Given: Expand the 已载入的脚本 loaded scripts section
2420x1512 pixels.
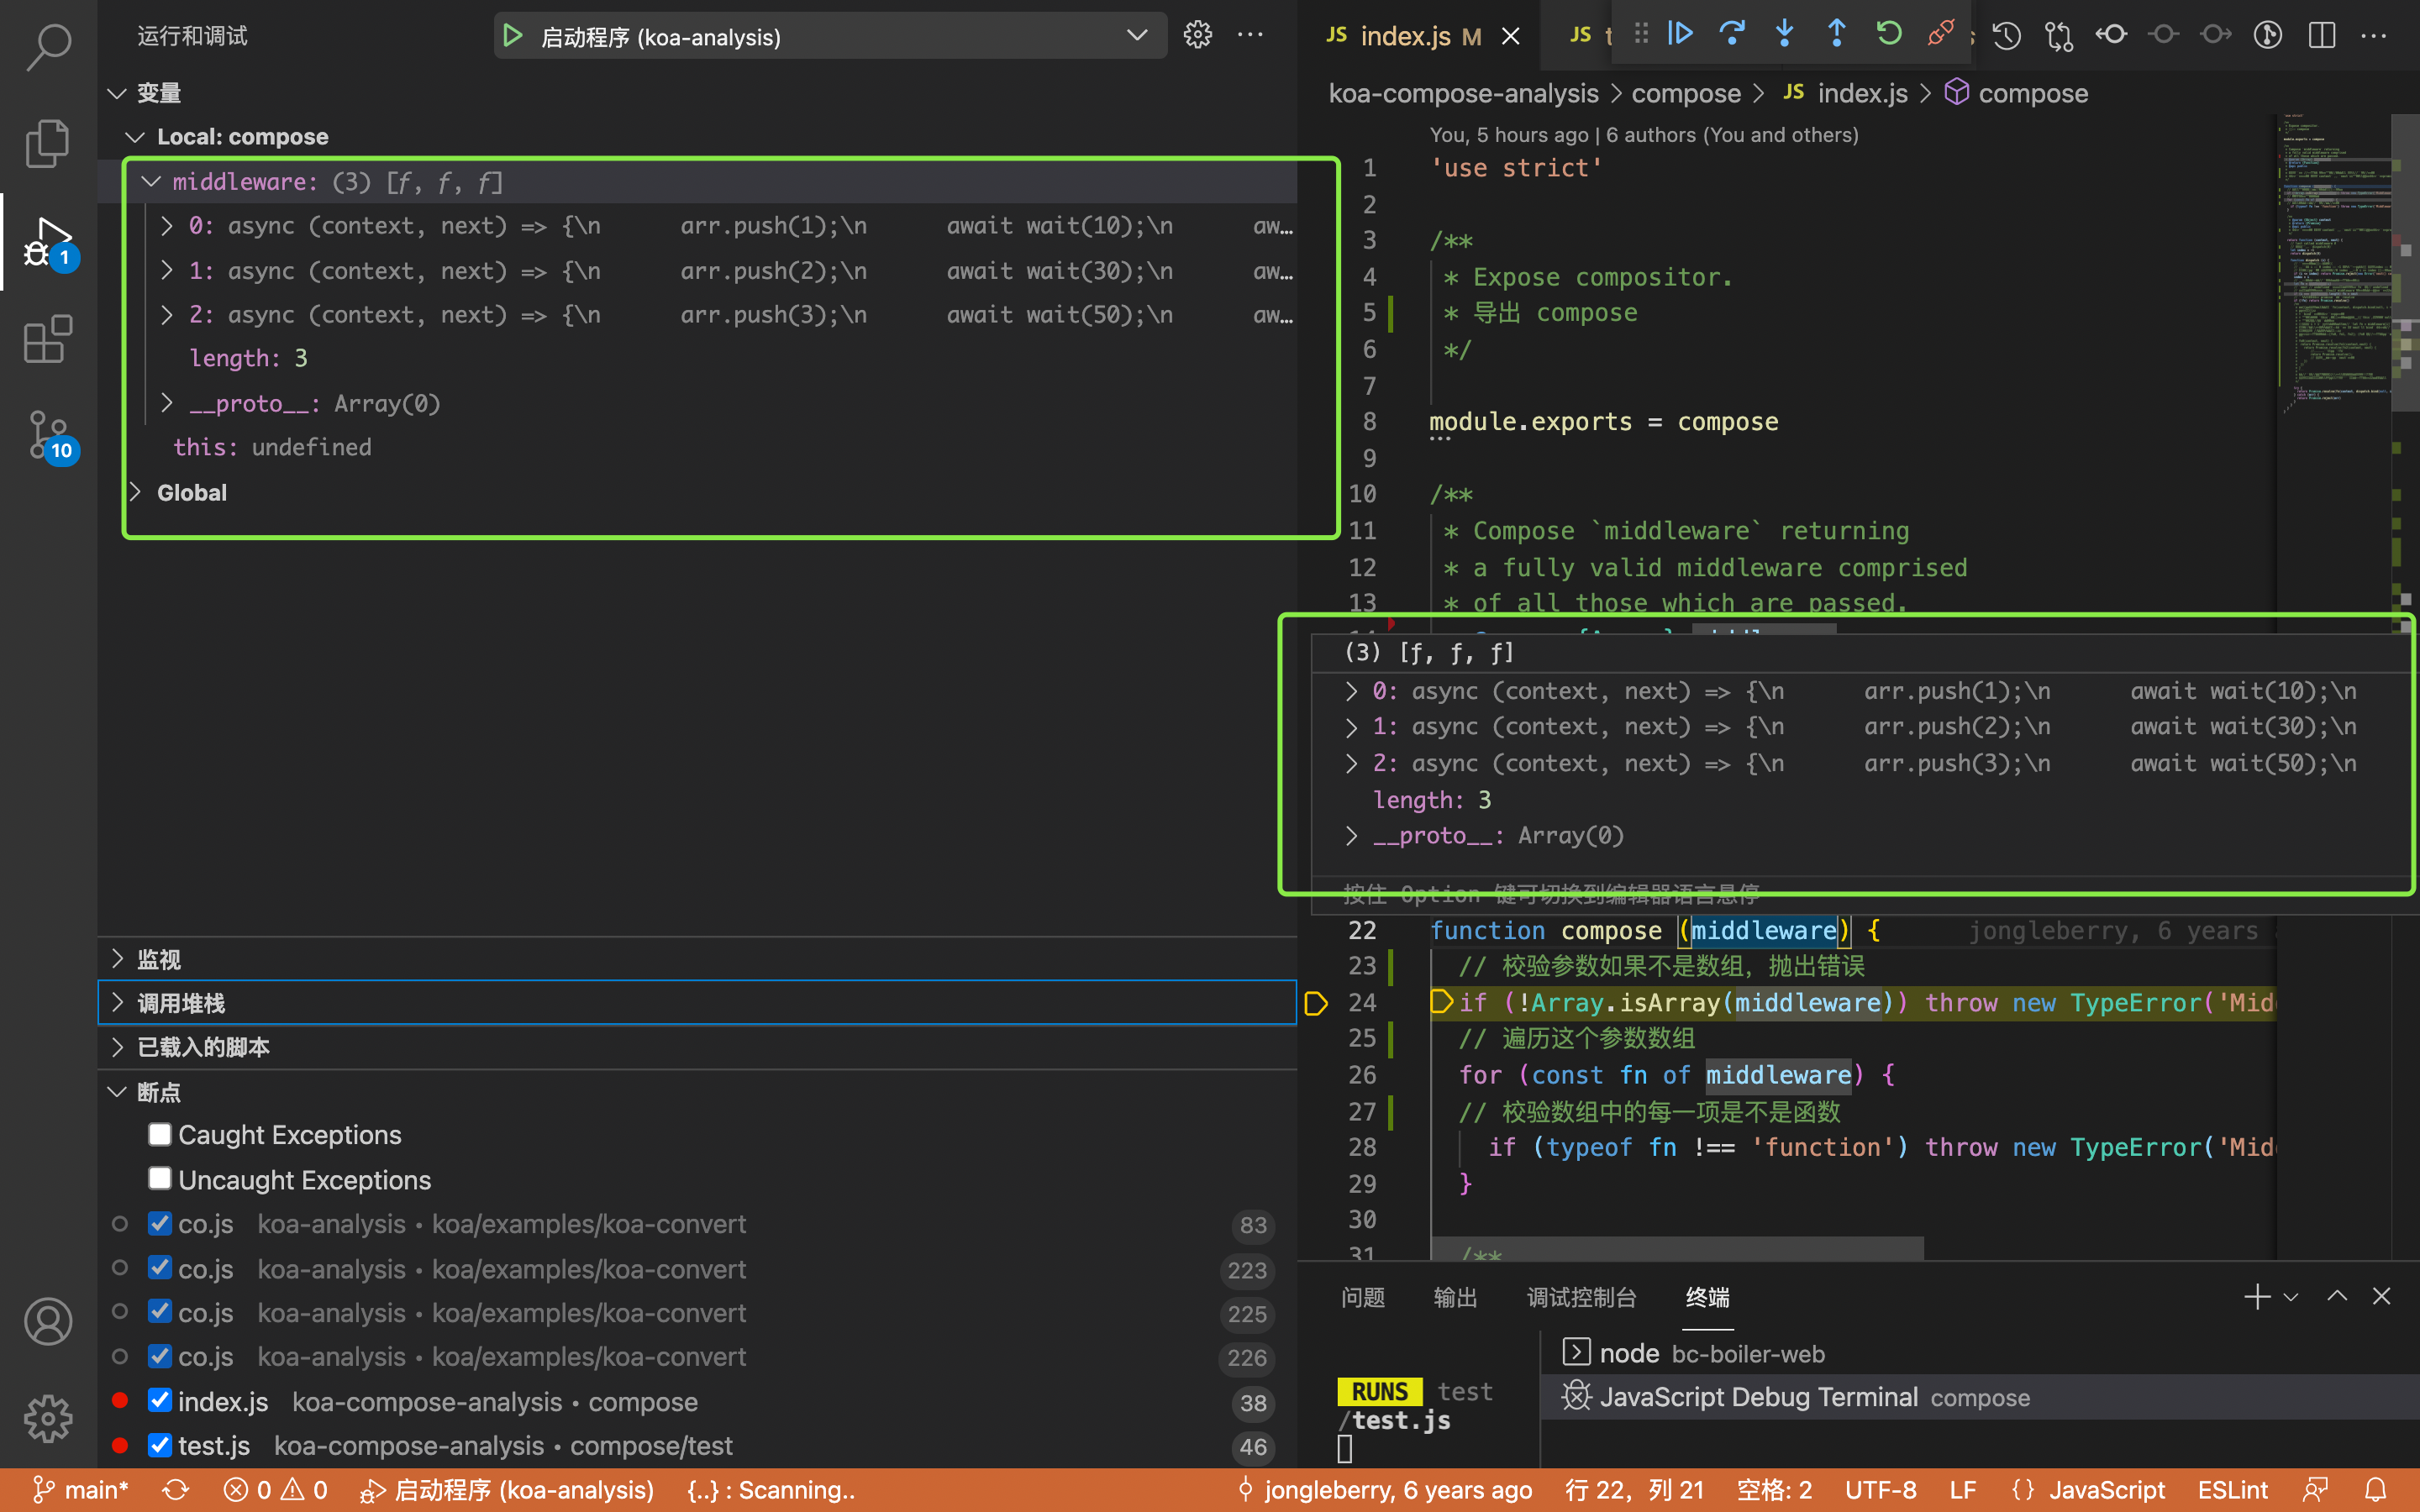Looking at the screenshot, I should click(117, 1047).
